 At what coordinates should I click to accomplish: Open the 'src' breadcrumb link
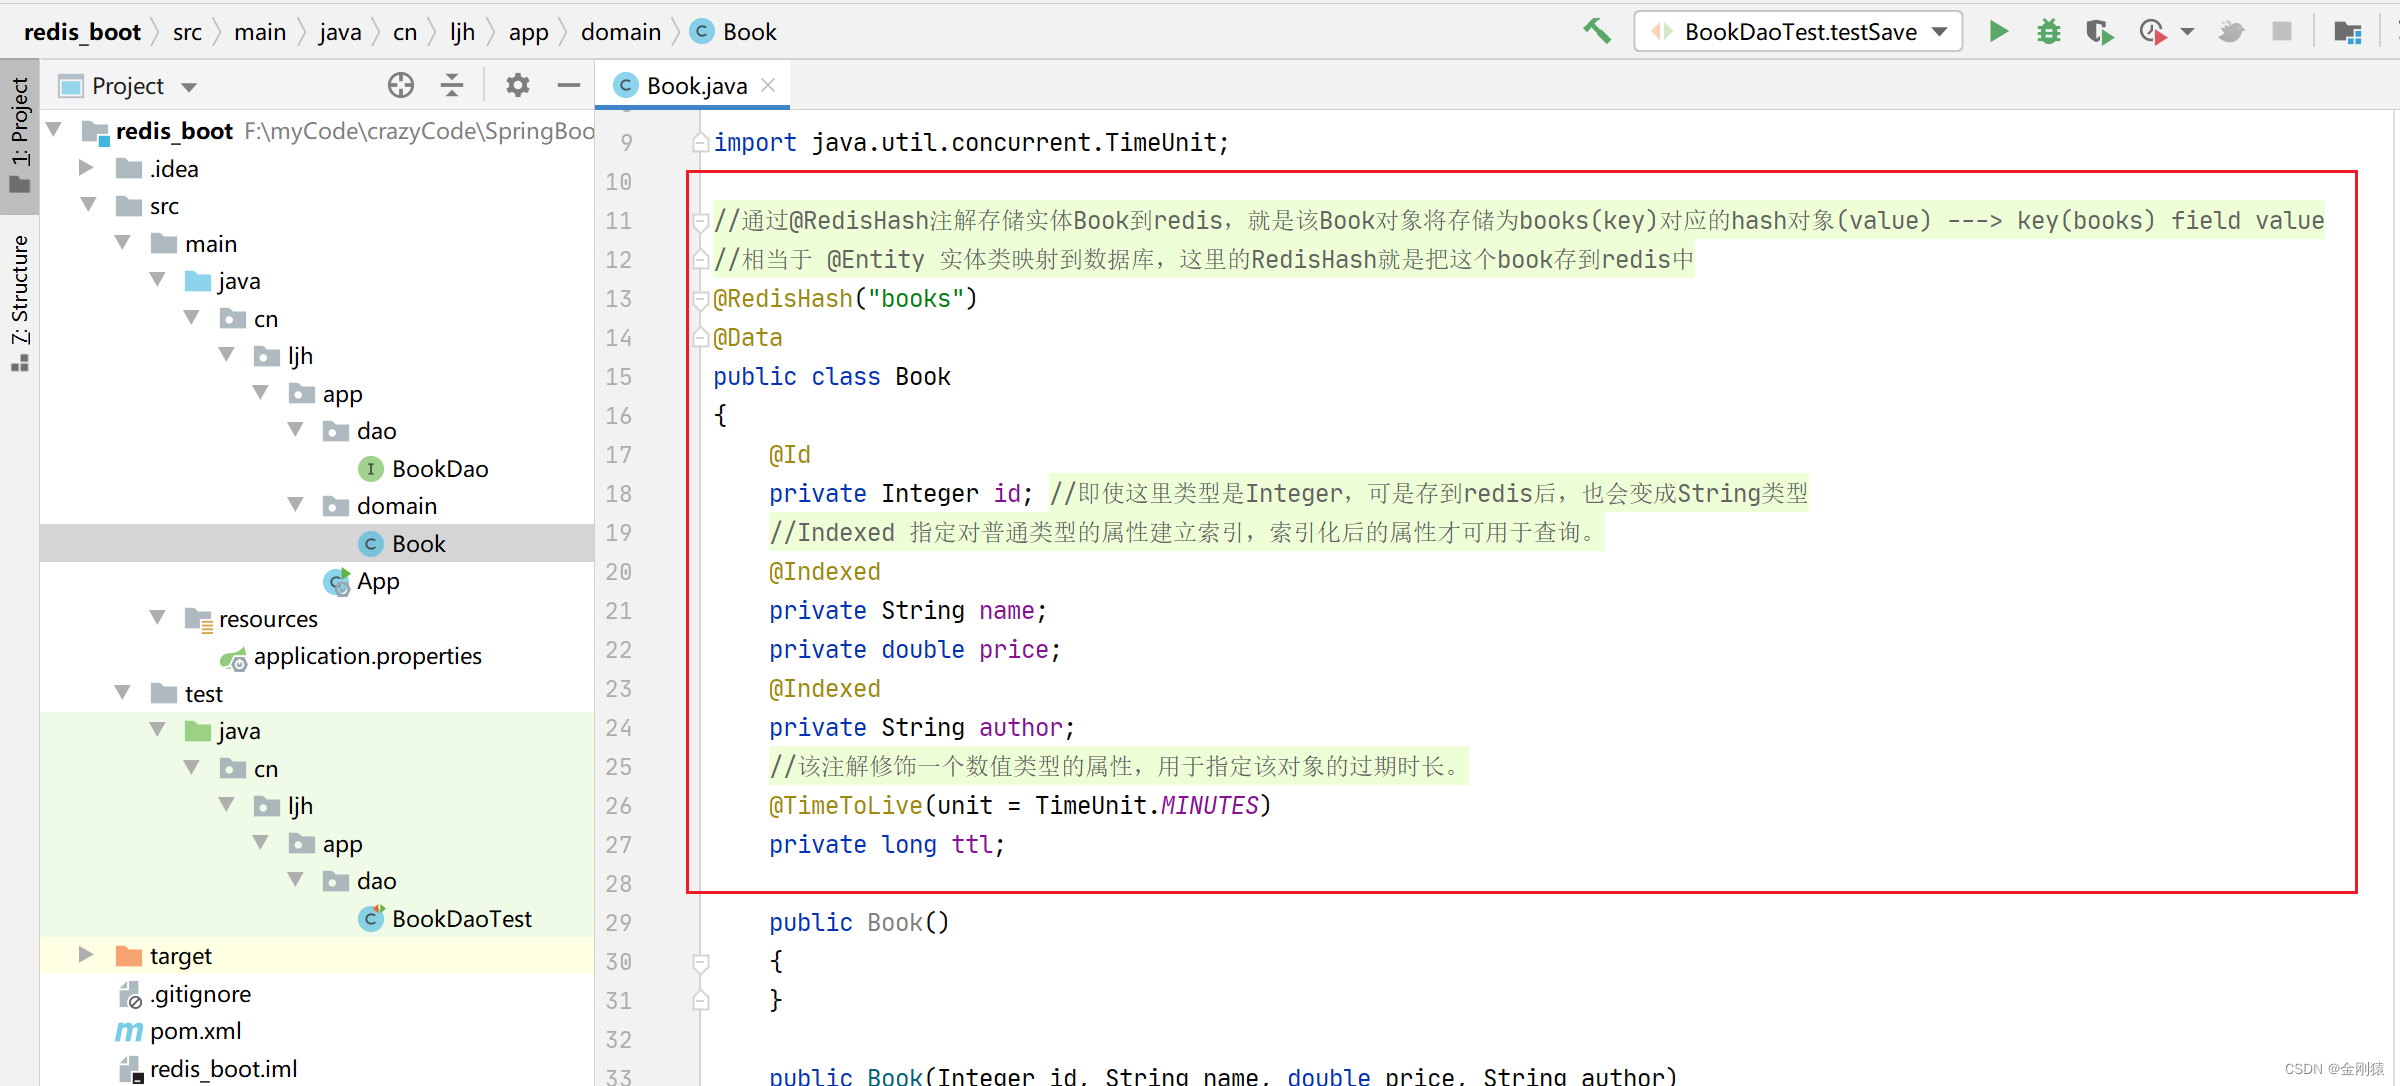tap(187, 31)
